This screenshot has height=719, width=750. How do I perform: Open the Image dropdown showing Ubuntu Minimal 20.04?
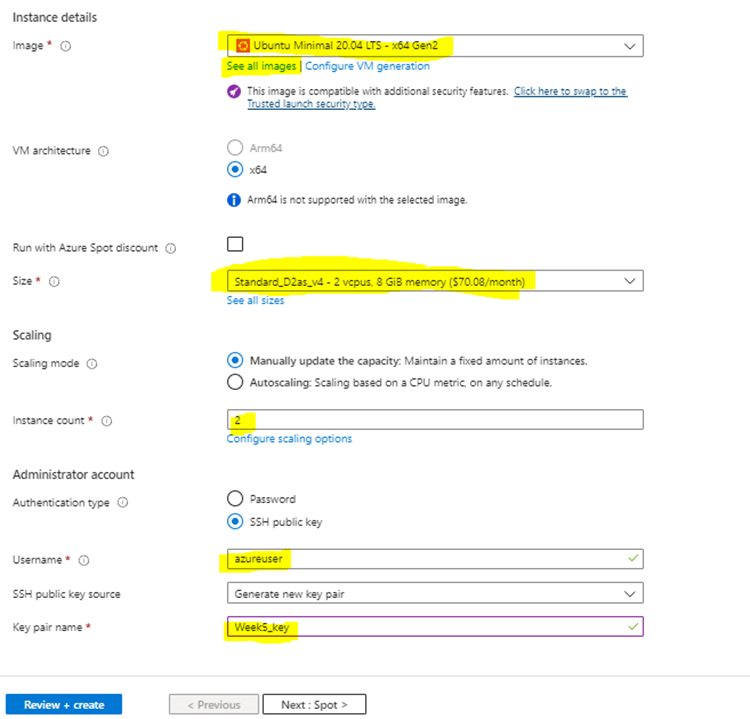pos(435,45)
